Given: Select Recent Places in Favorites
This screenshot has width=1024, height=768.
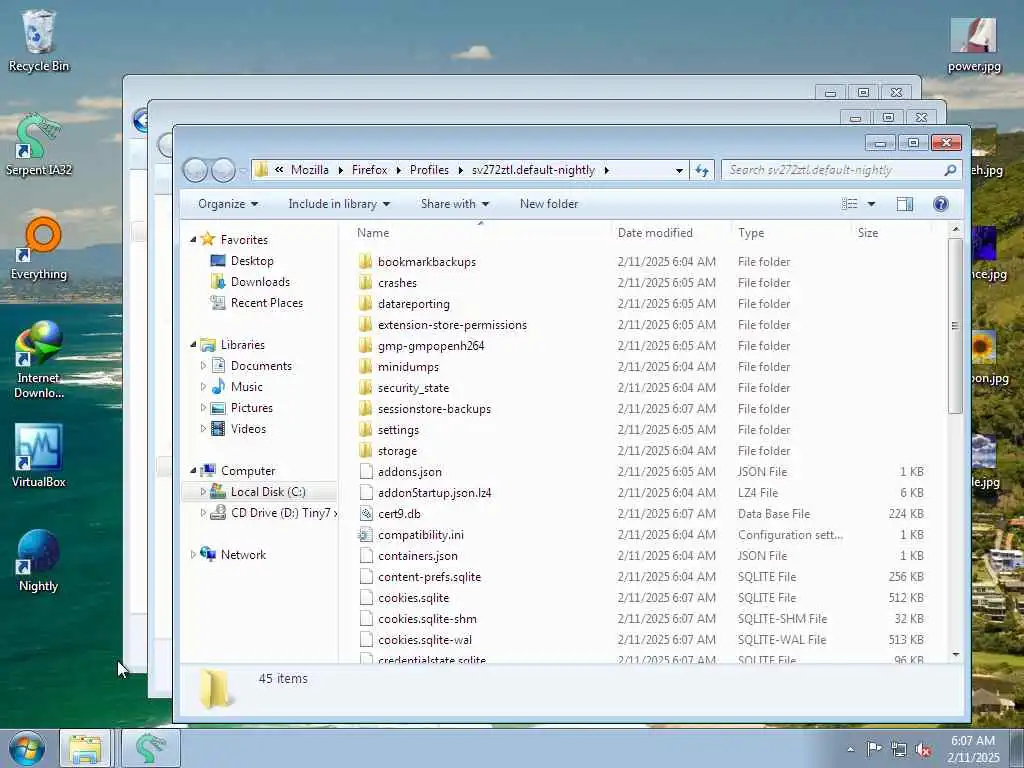Looking at the screenshot, I should [x=266, y=302].
